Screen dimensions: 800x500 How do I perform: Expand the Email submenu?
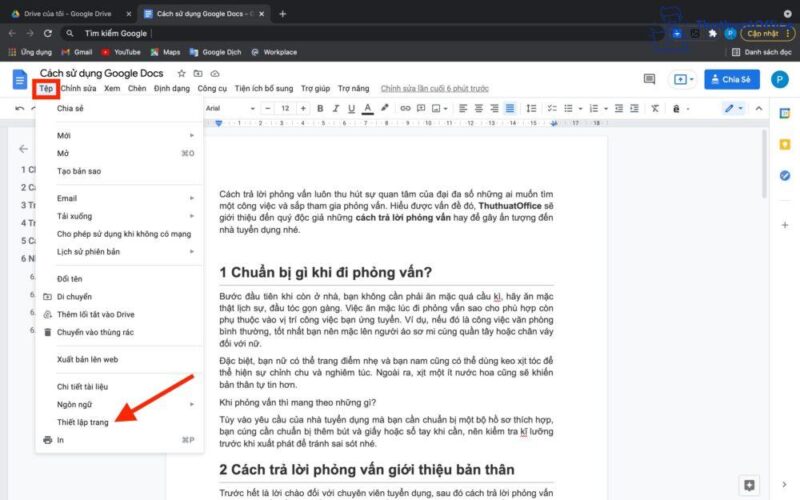119,198
